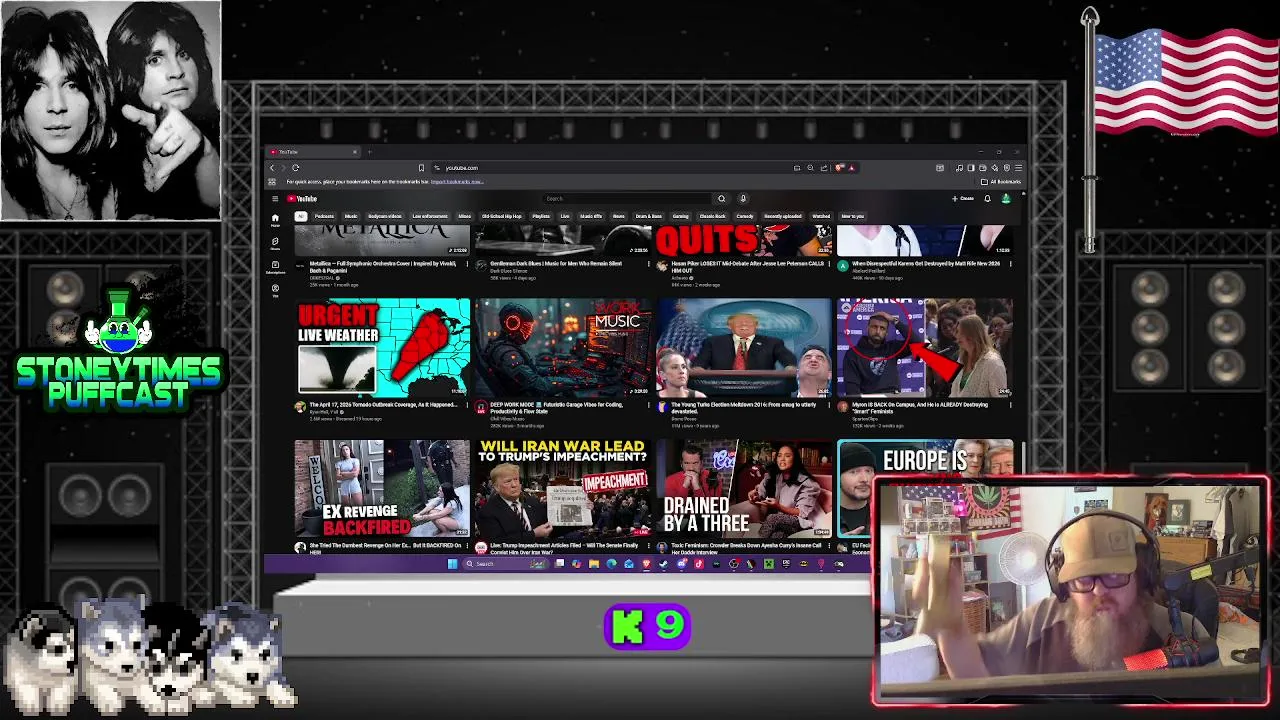Open the DRAINED BY A THREE thumbnail
This screenshot has width=1280, height=720.
point(744,488)
